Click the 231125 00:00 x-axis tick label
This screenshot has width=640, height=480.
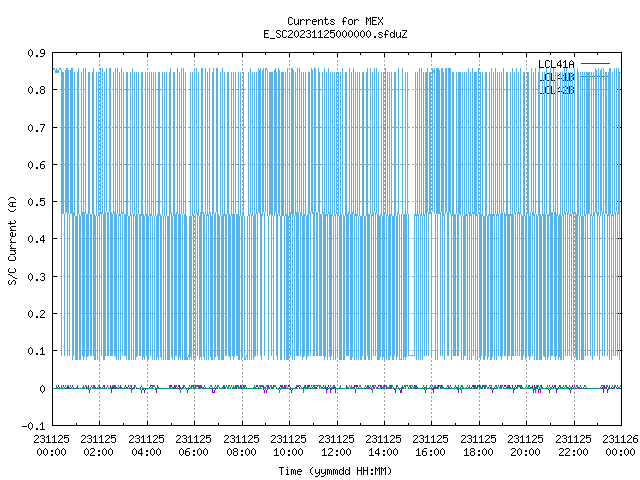pyautogui.click(x=51, y=445)
